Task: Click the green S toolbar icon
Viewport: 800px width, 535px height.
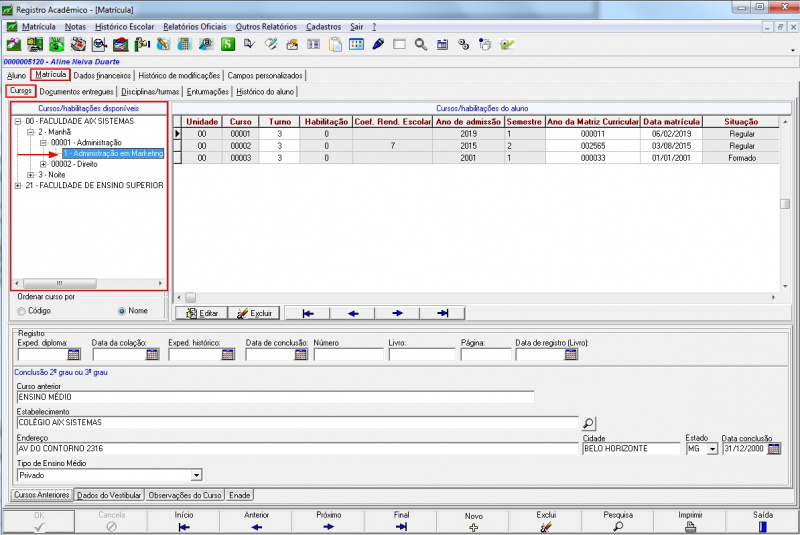Action: pyautogui.click(x=228, y=44)
